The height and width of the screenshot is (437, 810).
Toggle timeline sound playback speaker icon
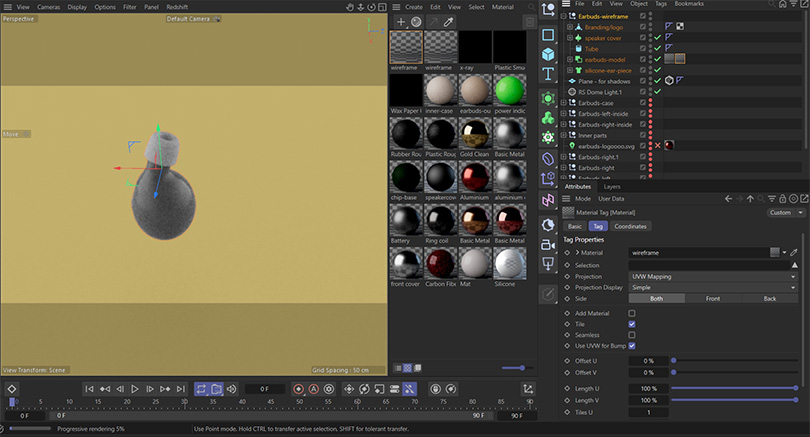(x=232, y=389)
